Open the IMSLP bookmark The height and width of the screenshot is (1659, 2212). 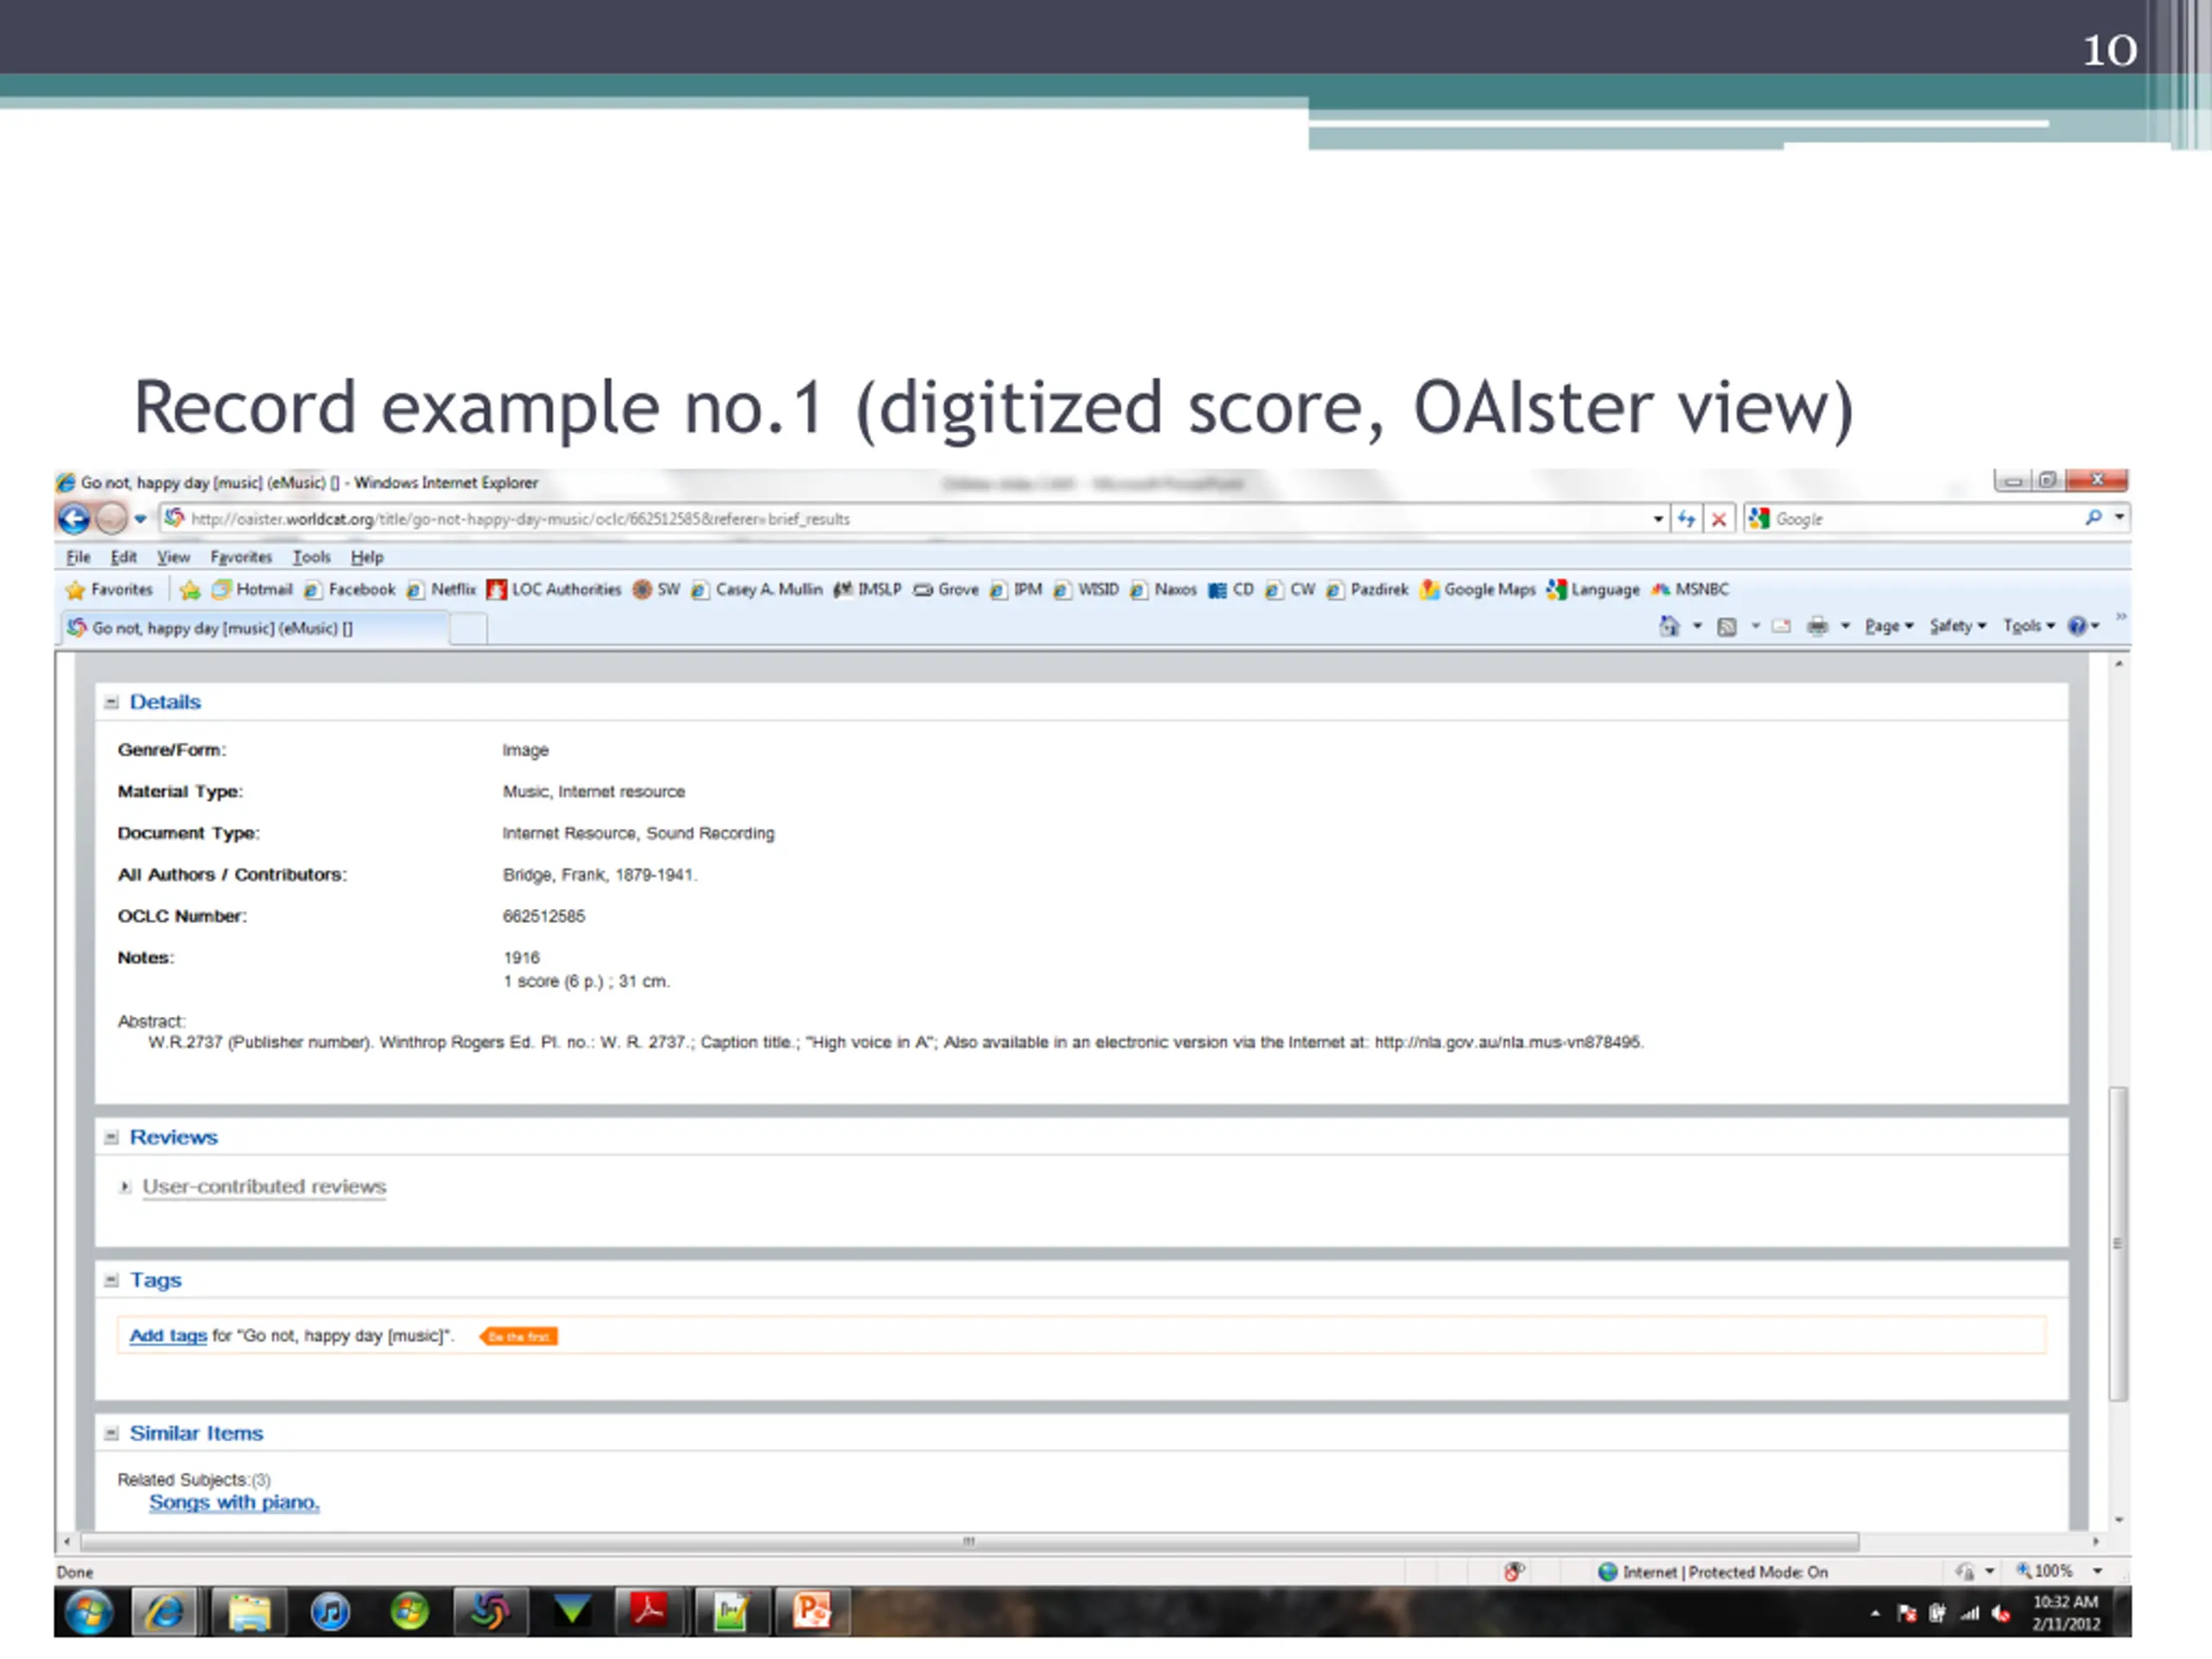[867, 589]
